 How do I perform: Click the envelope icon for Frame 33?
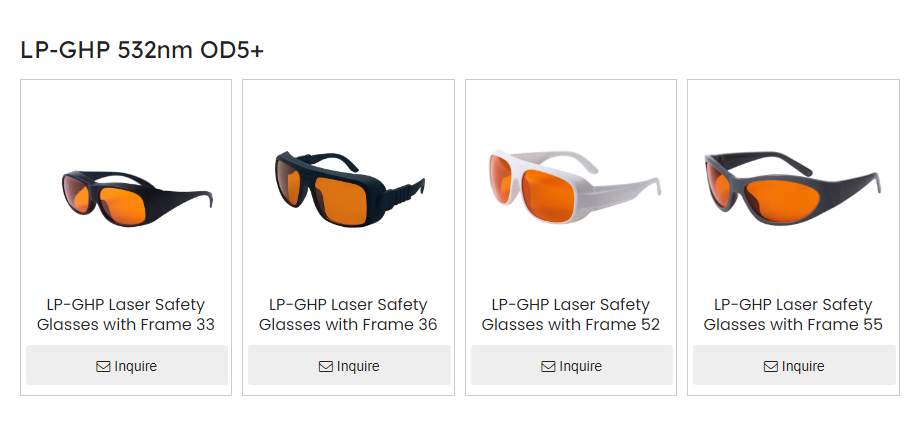point(103,367)
